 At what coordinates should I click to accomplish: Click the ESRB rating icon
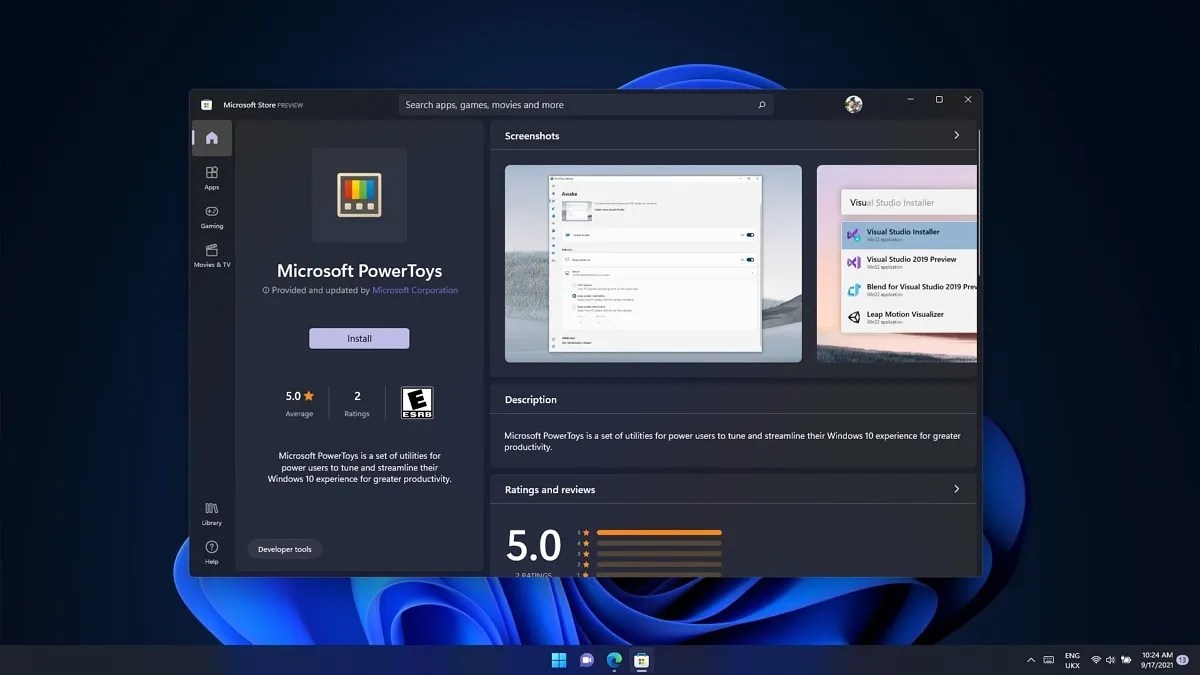(417, 402)
